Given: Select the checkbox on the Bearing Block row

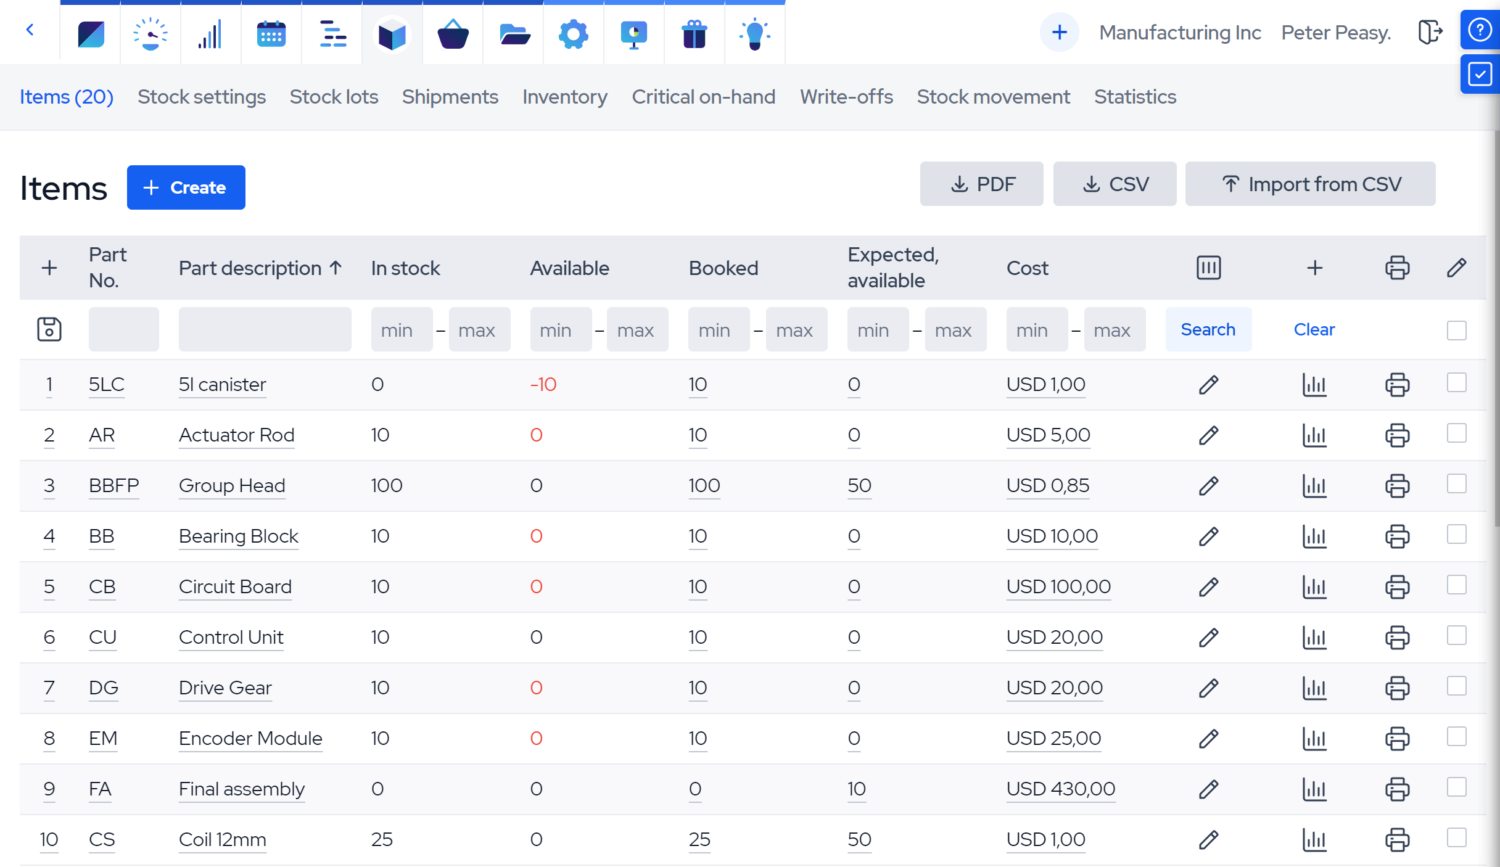Looking at the screenshot, I should click(x=1456, y=536).
